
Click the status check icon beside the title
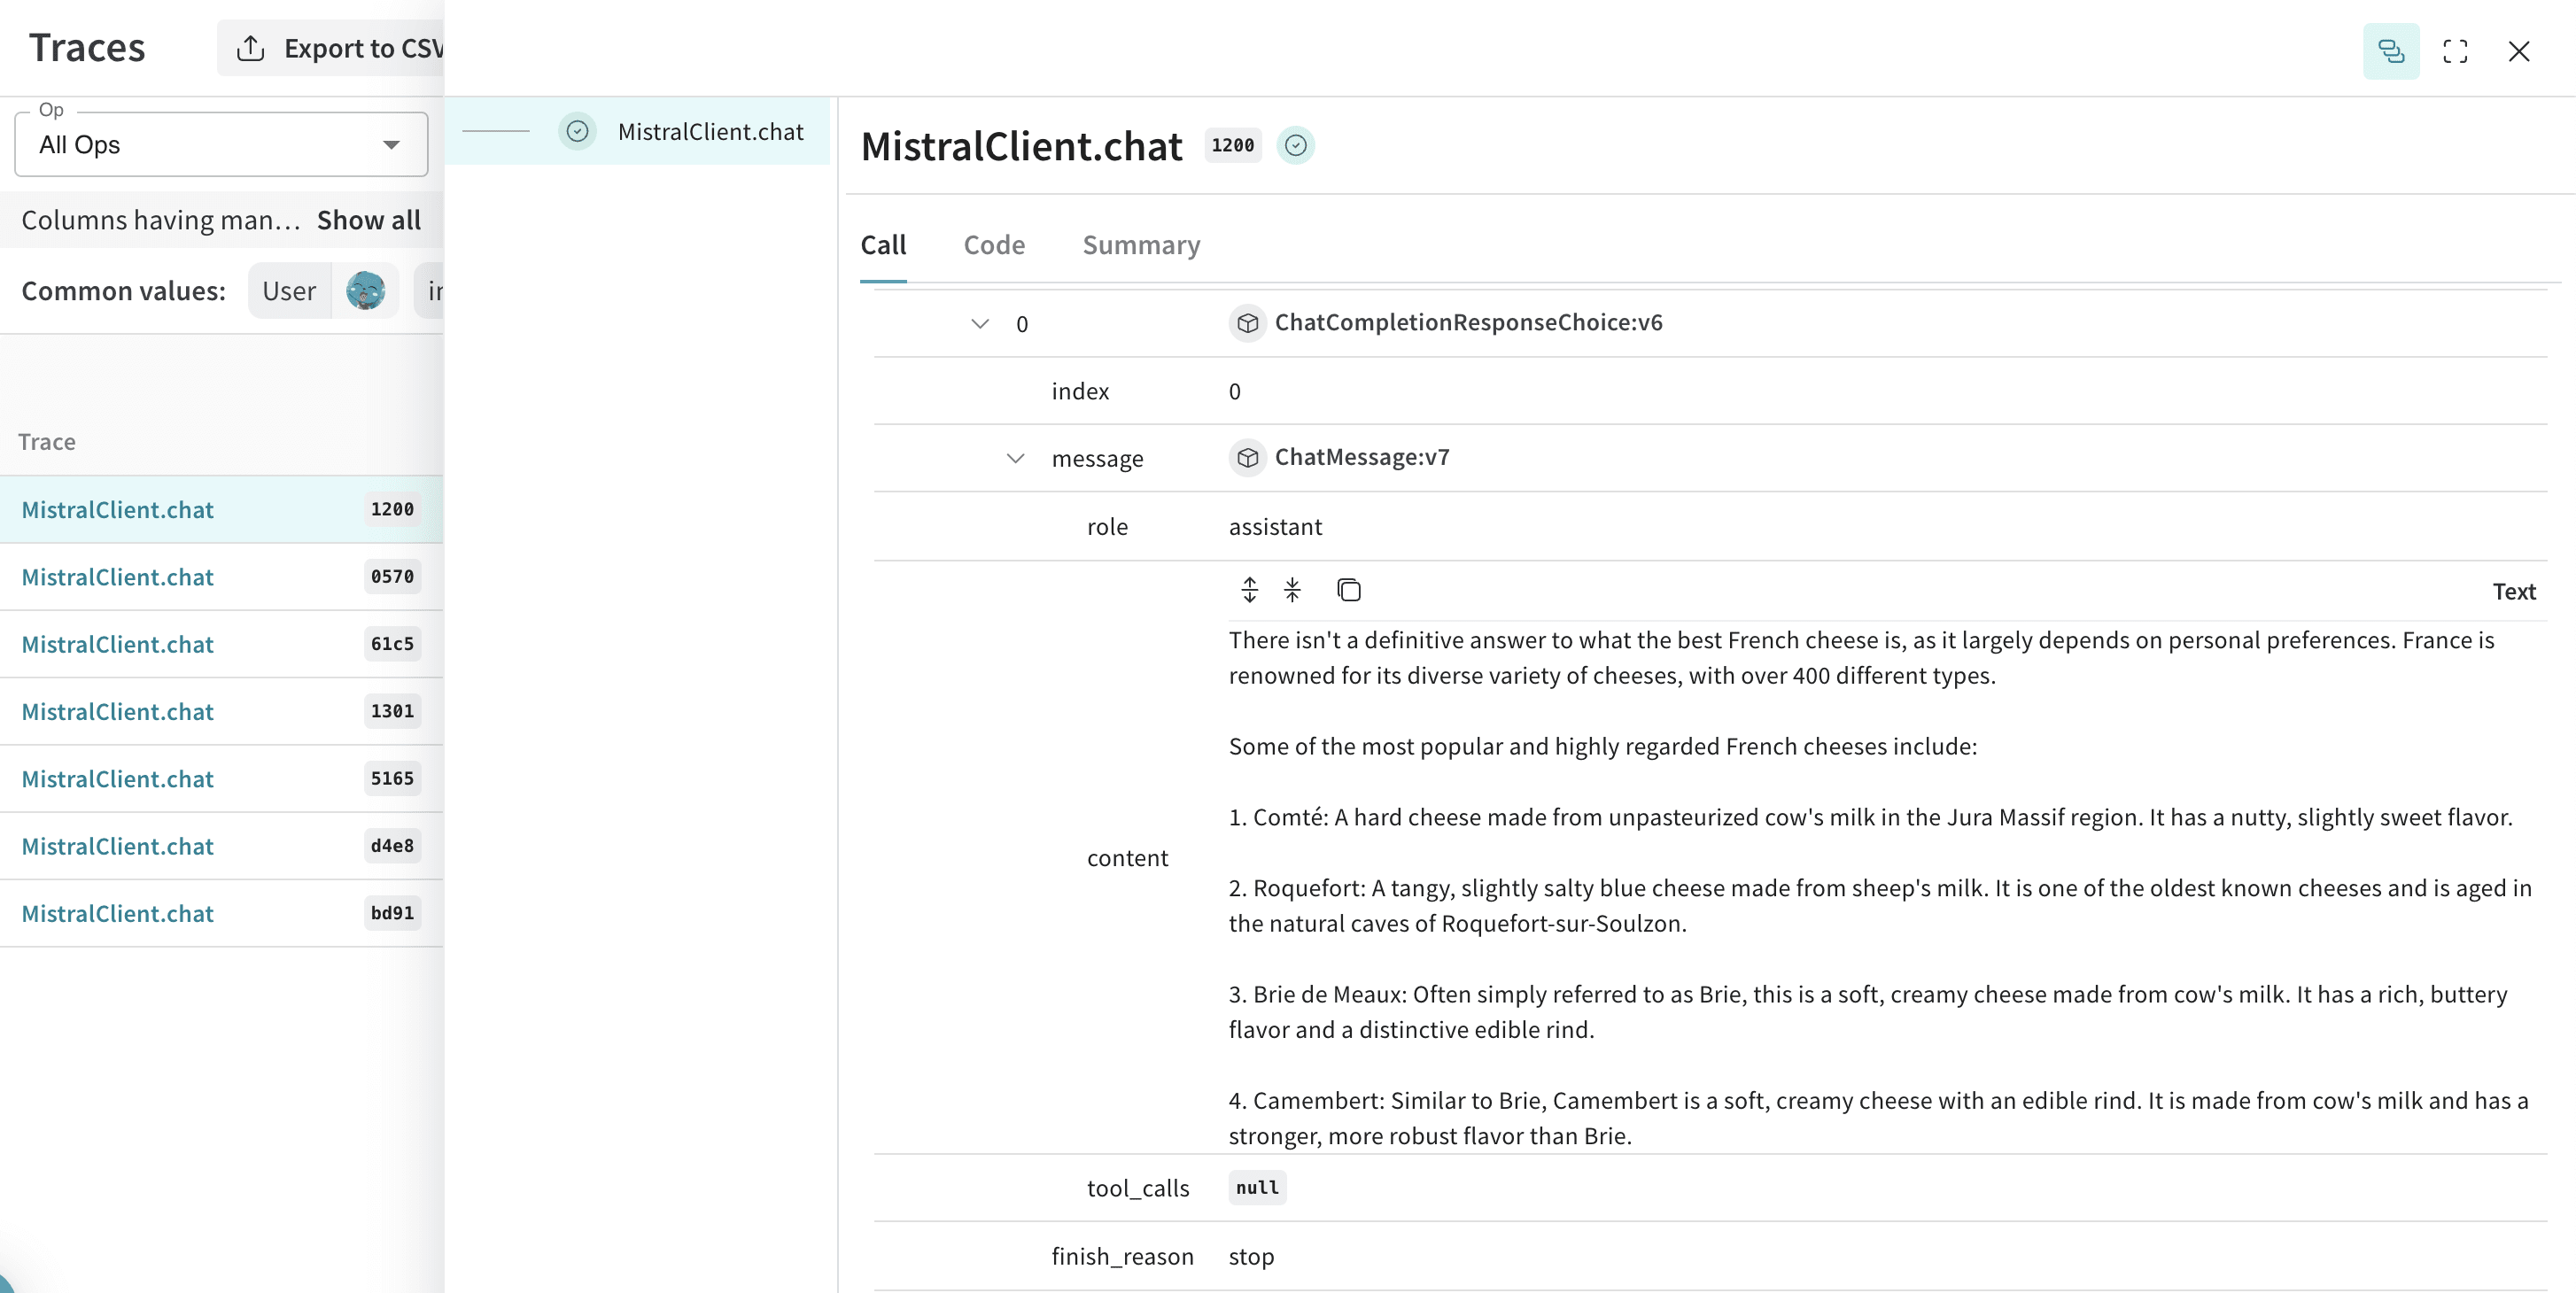pos(1296,146)
